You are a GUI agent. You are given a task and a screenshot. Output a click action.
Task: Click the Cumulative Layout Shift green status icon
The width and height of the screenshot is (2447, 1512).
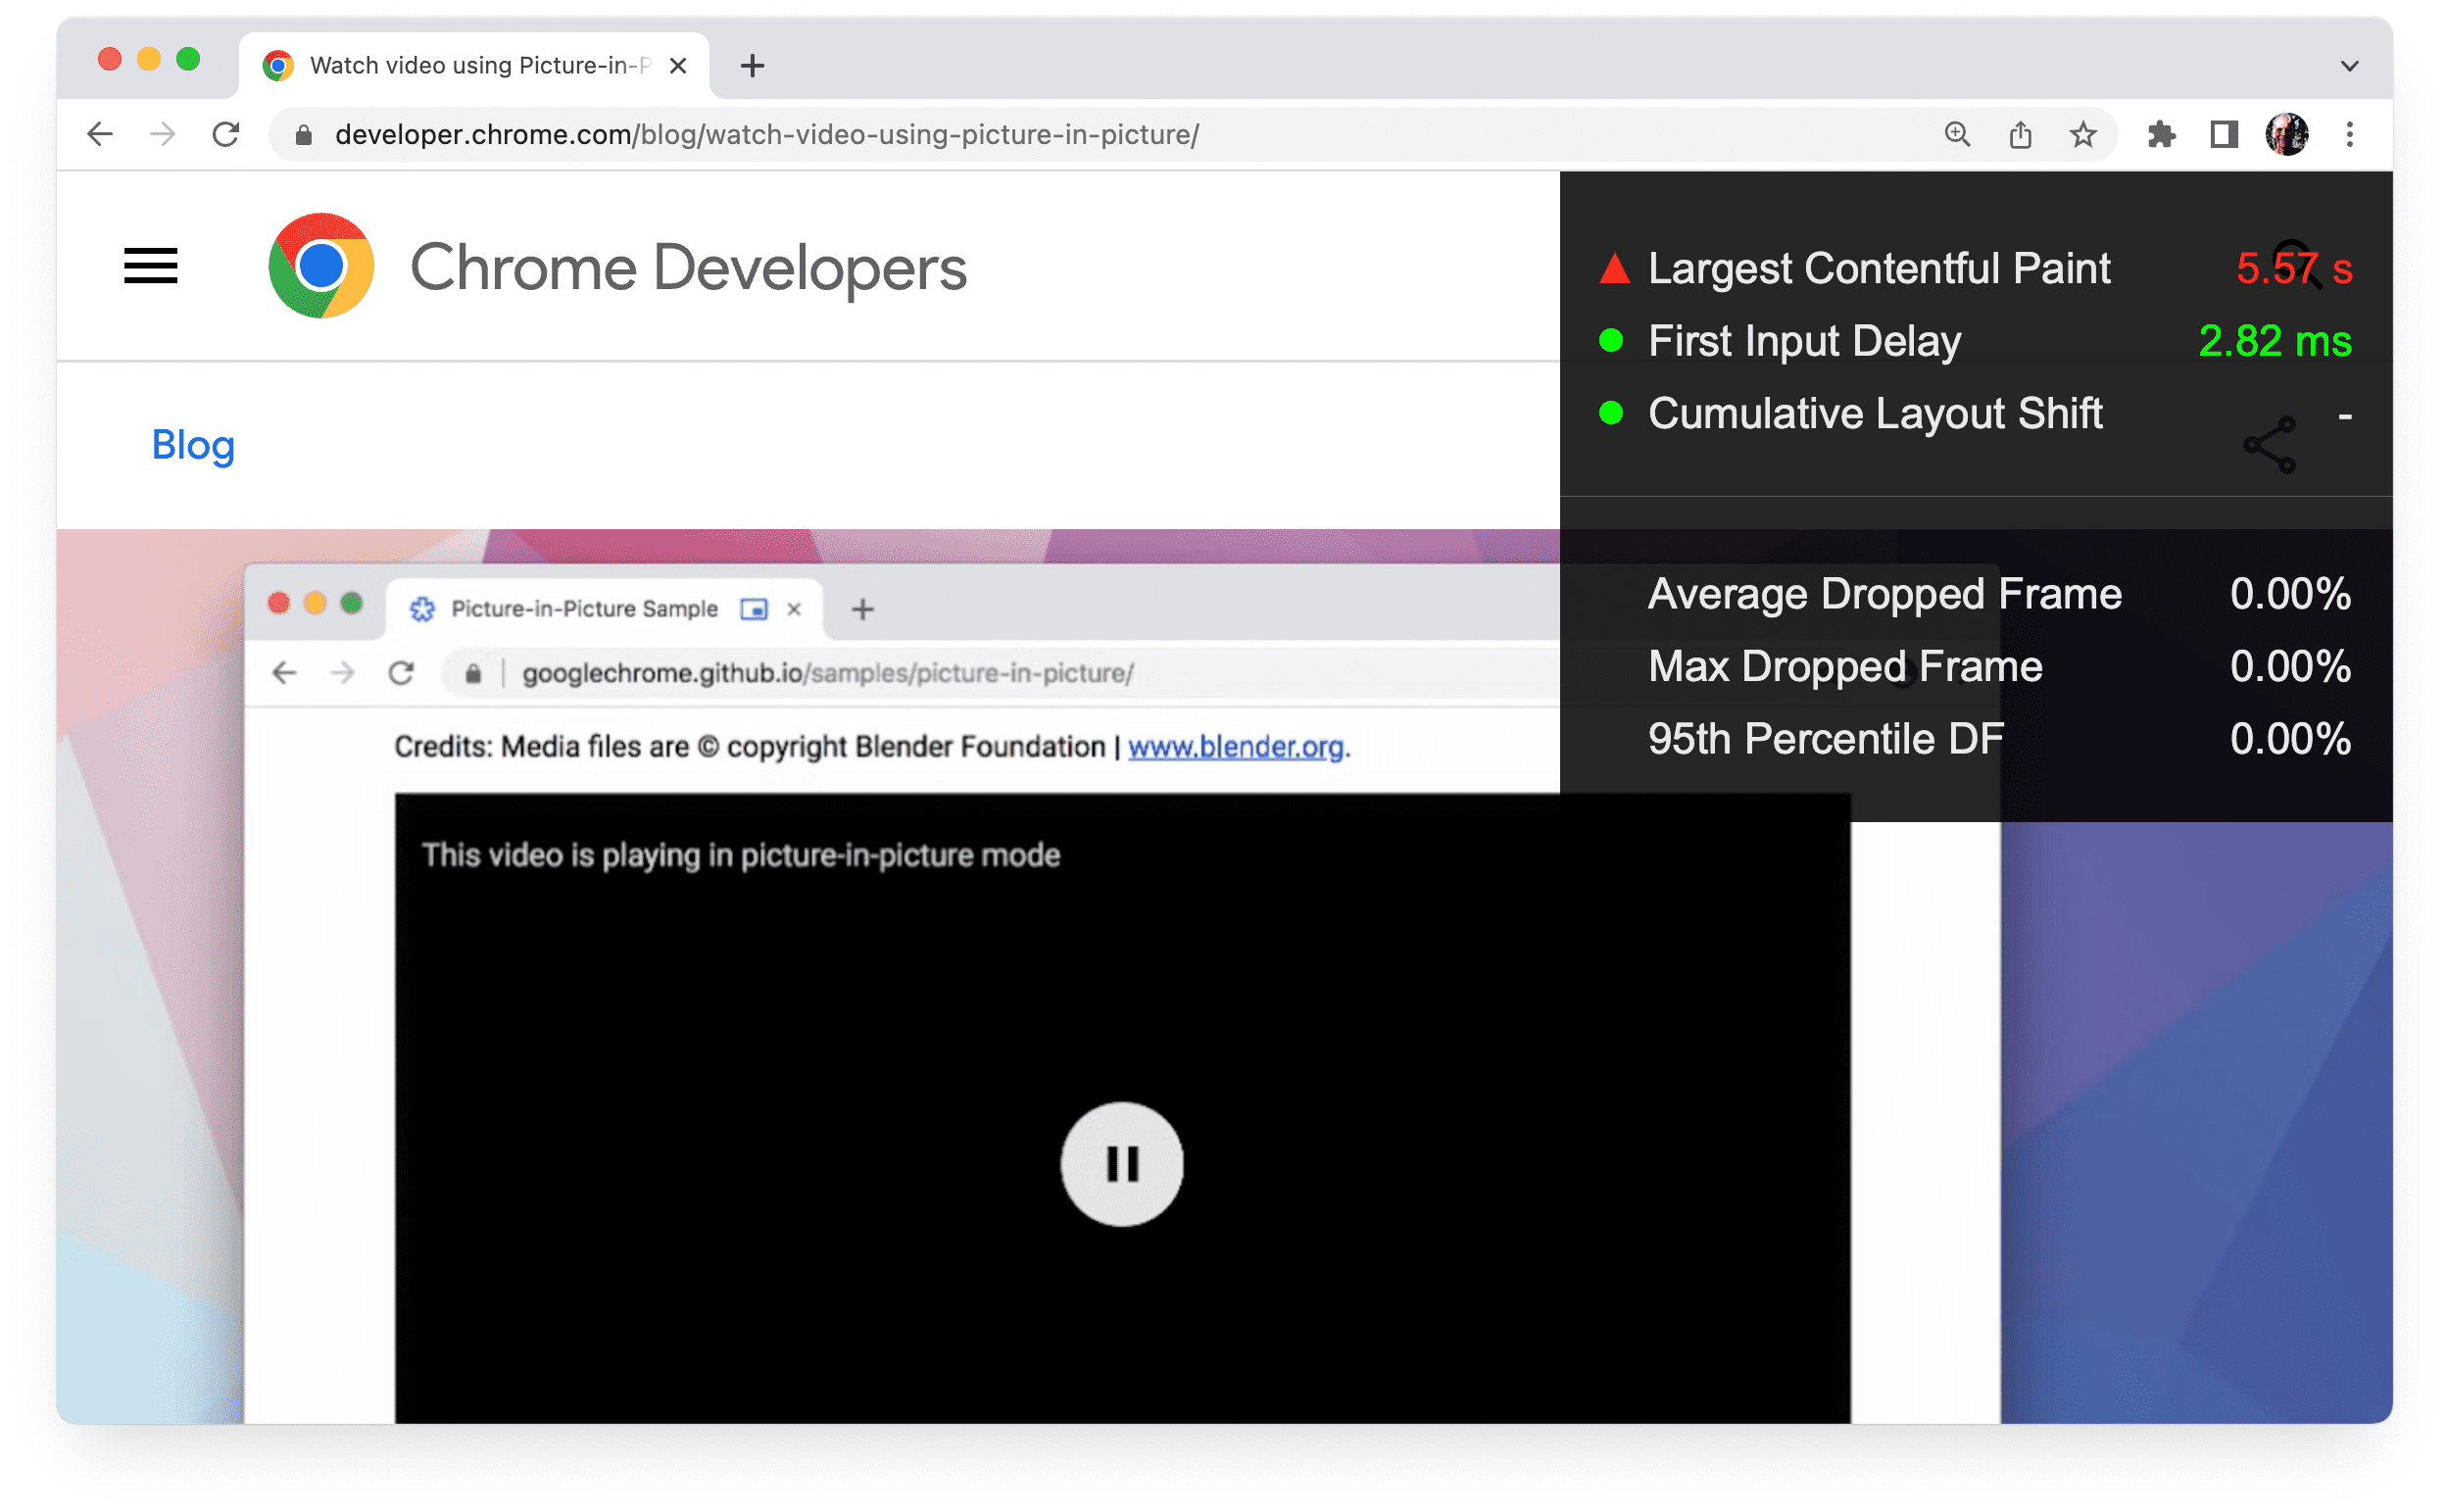[1610, 415]
